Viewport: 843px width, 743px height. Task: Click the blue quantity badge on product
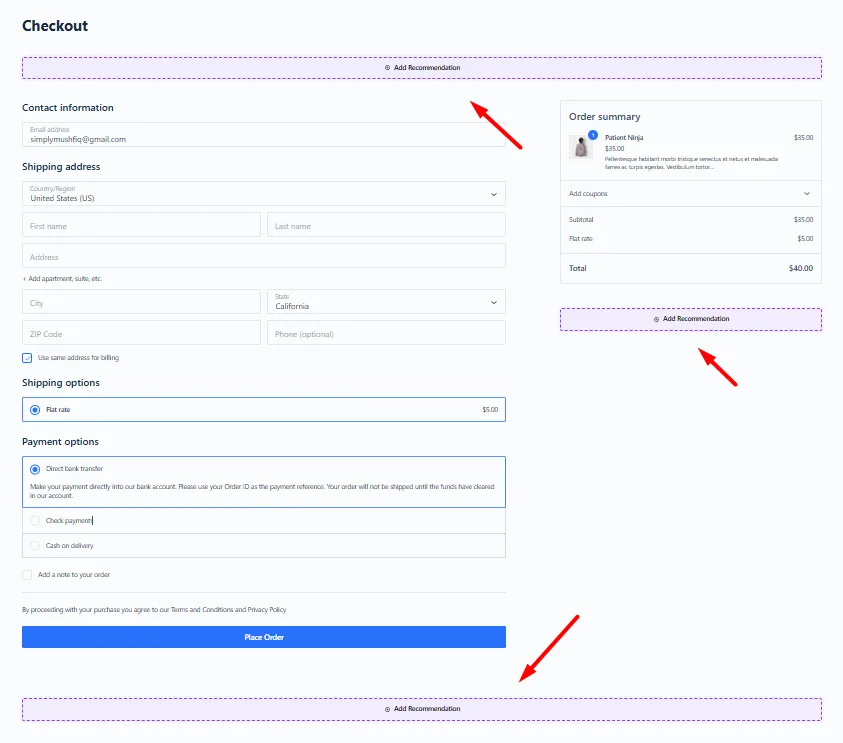click(593, 135)
